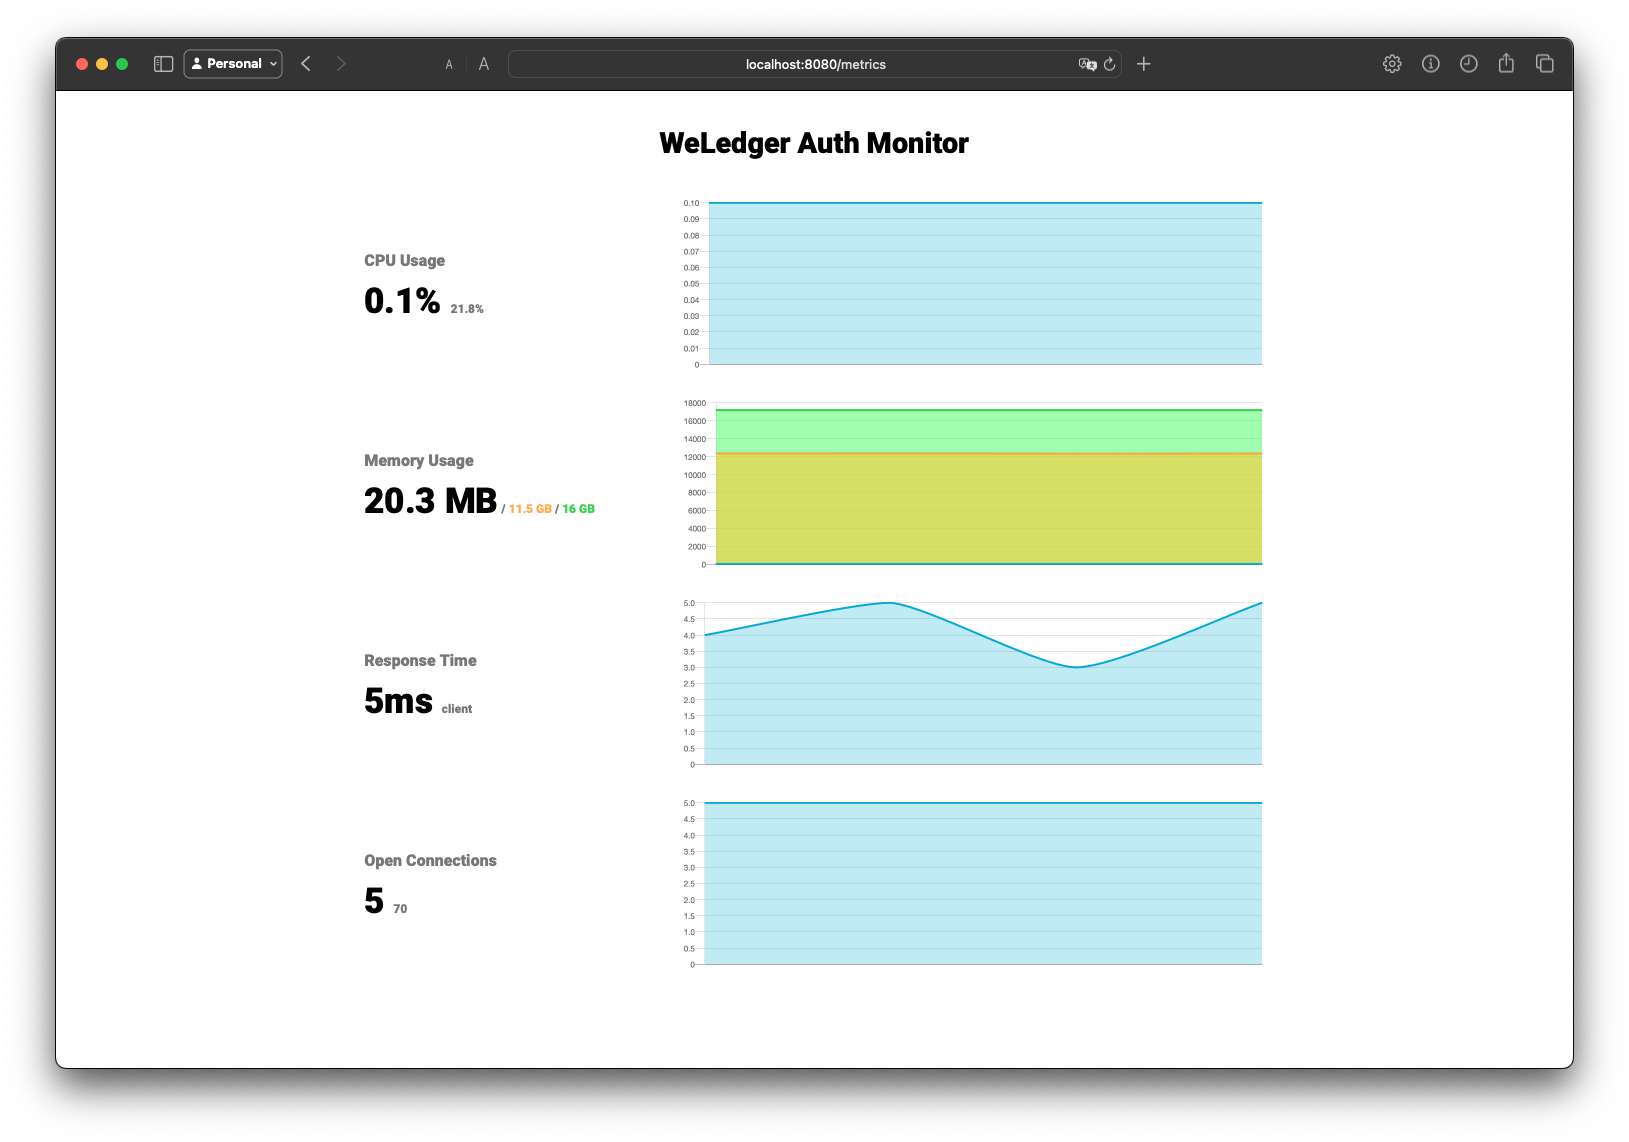Increase text size with large A
1629x1142 pixels.
tap(484, 64)
